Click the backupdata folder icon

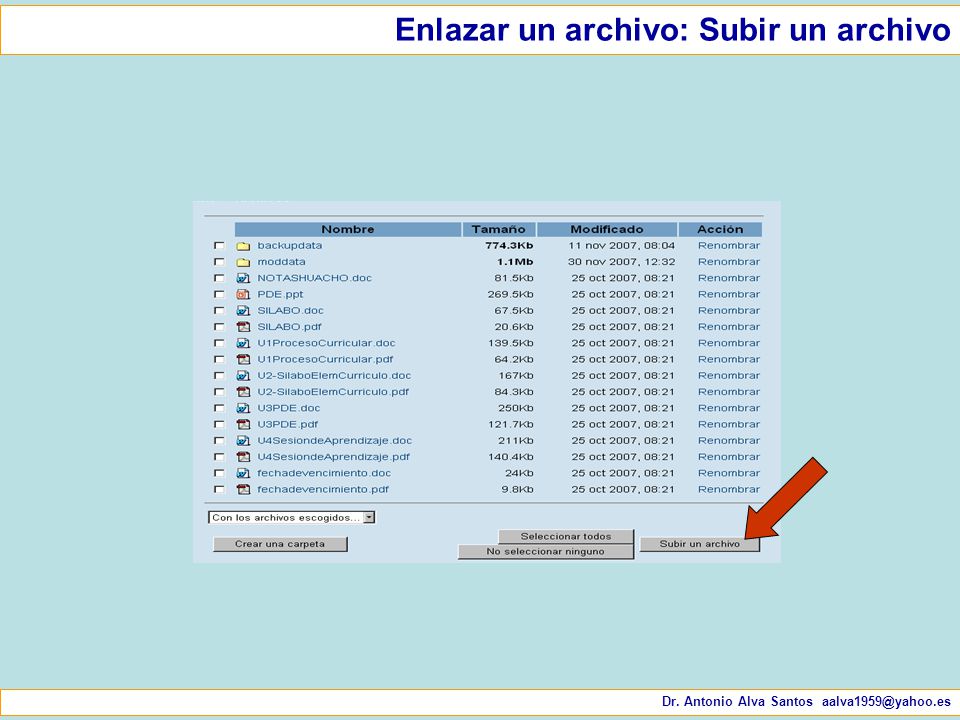tap(243, 246)
